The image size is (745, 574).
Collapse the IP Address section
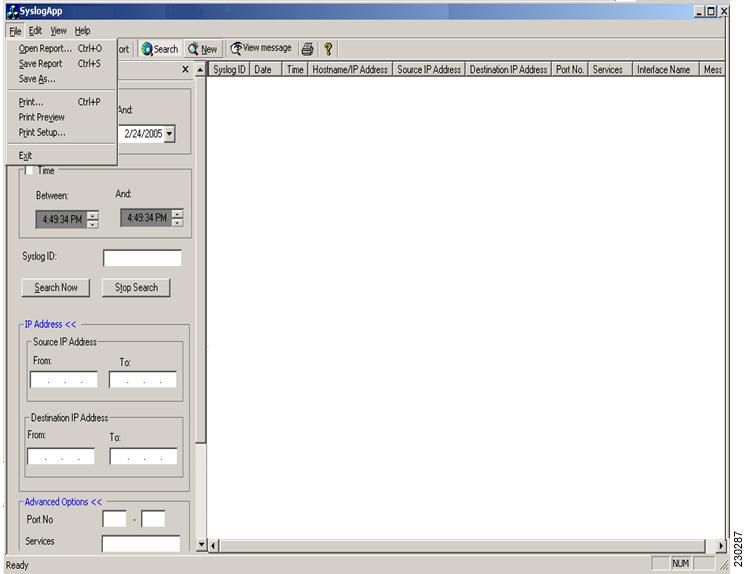pyautogui.click(x=50, y=325)
